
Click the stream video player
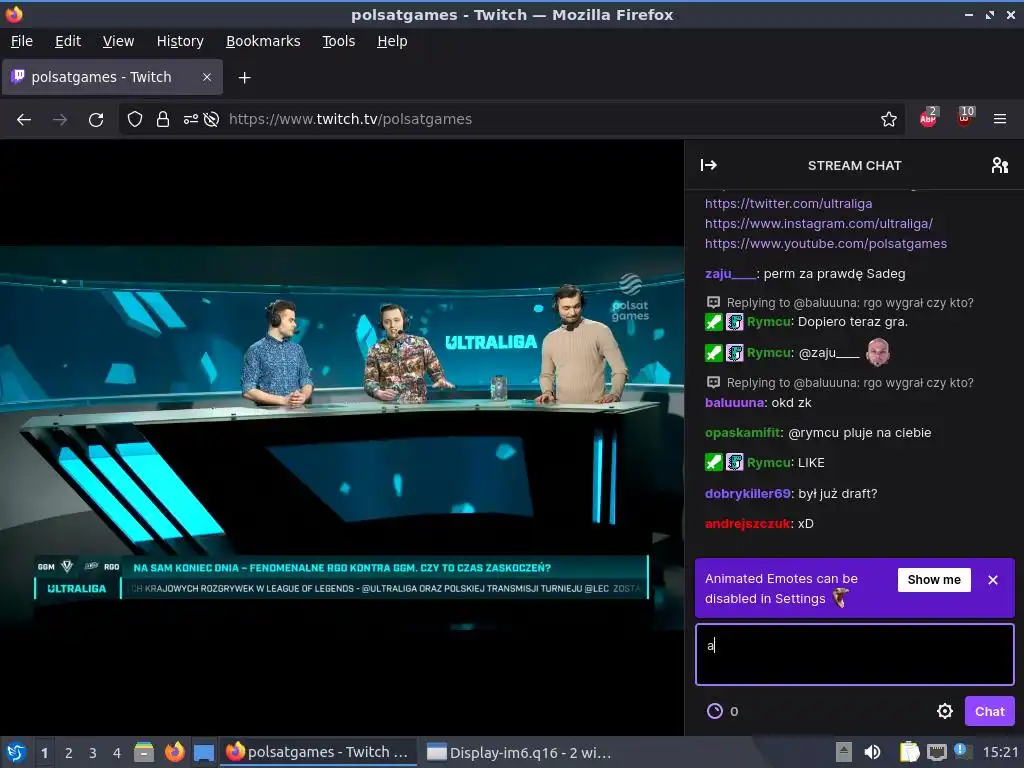coord(342,438)
